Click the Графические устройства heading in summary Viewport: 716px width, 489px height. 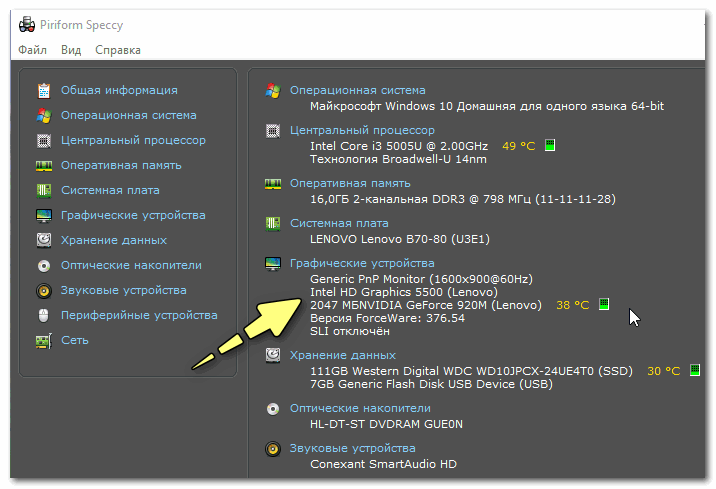(362, 263)
